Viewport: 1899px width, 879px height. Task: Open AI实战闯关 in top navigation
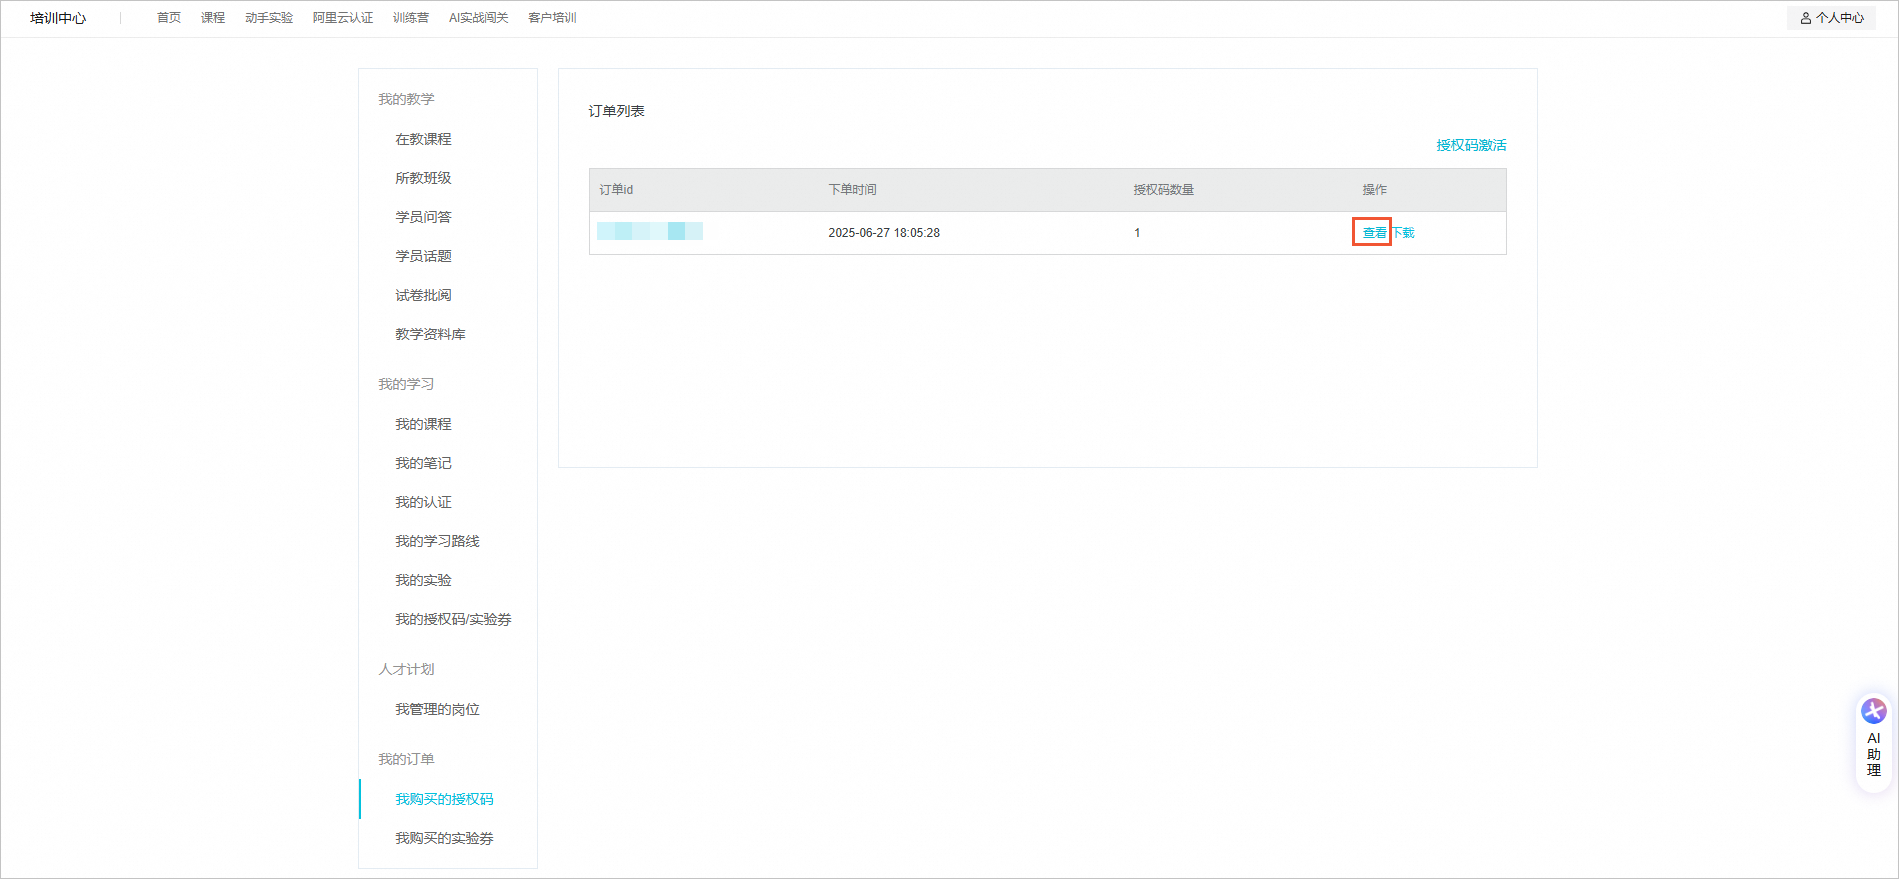click(479, 18)
